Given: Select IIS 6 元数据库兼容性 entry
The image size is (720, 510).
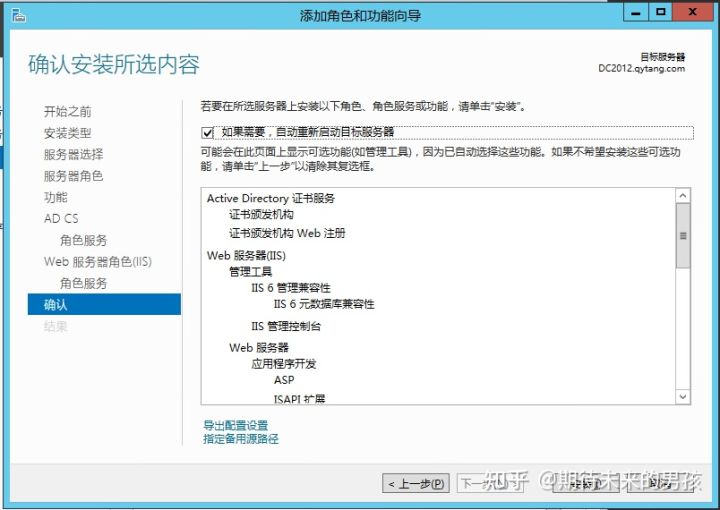Looking at the screenshot, I should pyautogui.click(x=324, y=304).
